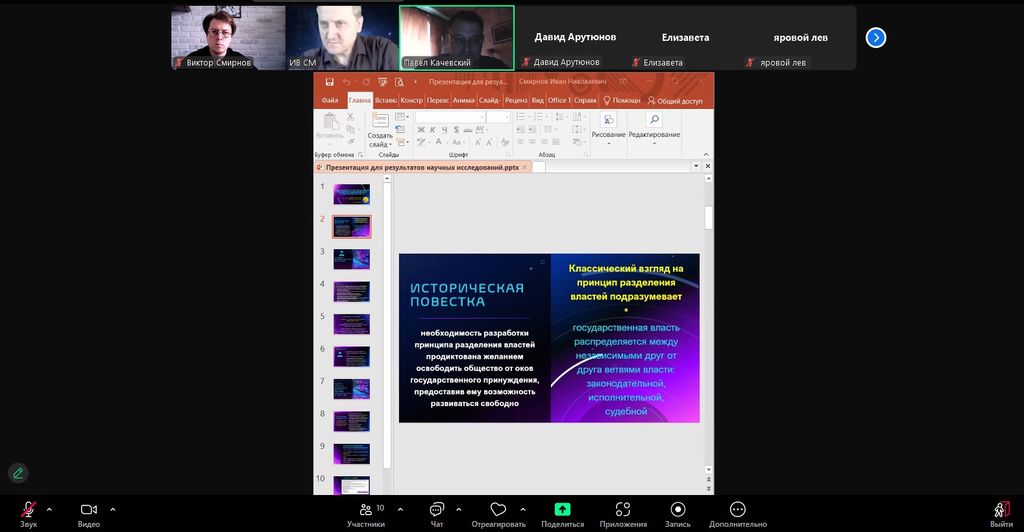
Task: Select slide 5 thumbnail in slide panel
Action: [x=351, y=324]
